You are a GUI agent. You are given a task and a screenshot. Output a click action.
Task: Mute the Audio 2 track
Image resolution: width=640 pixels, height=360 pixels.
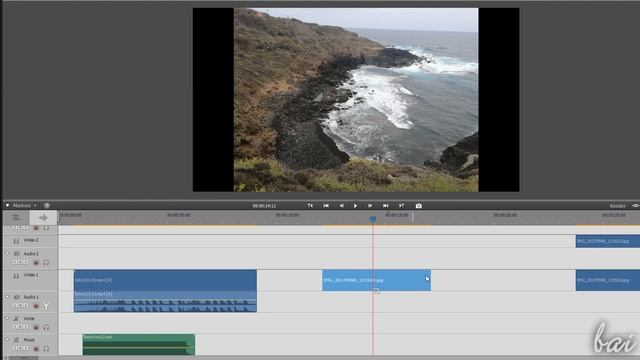36,262
